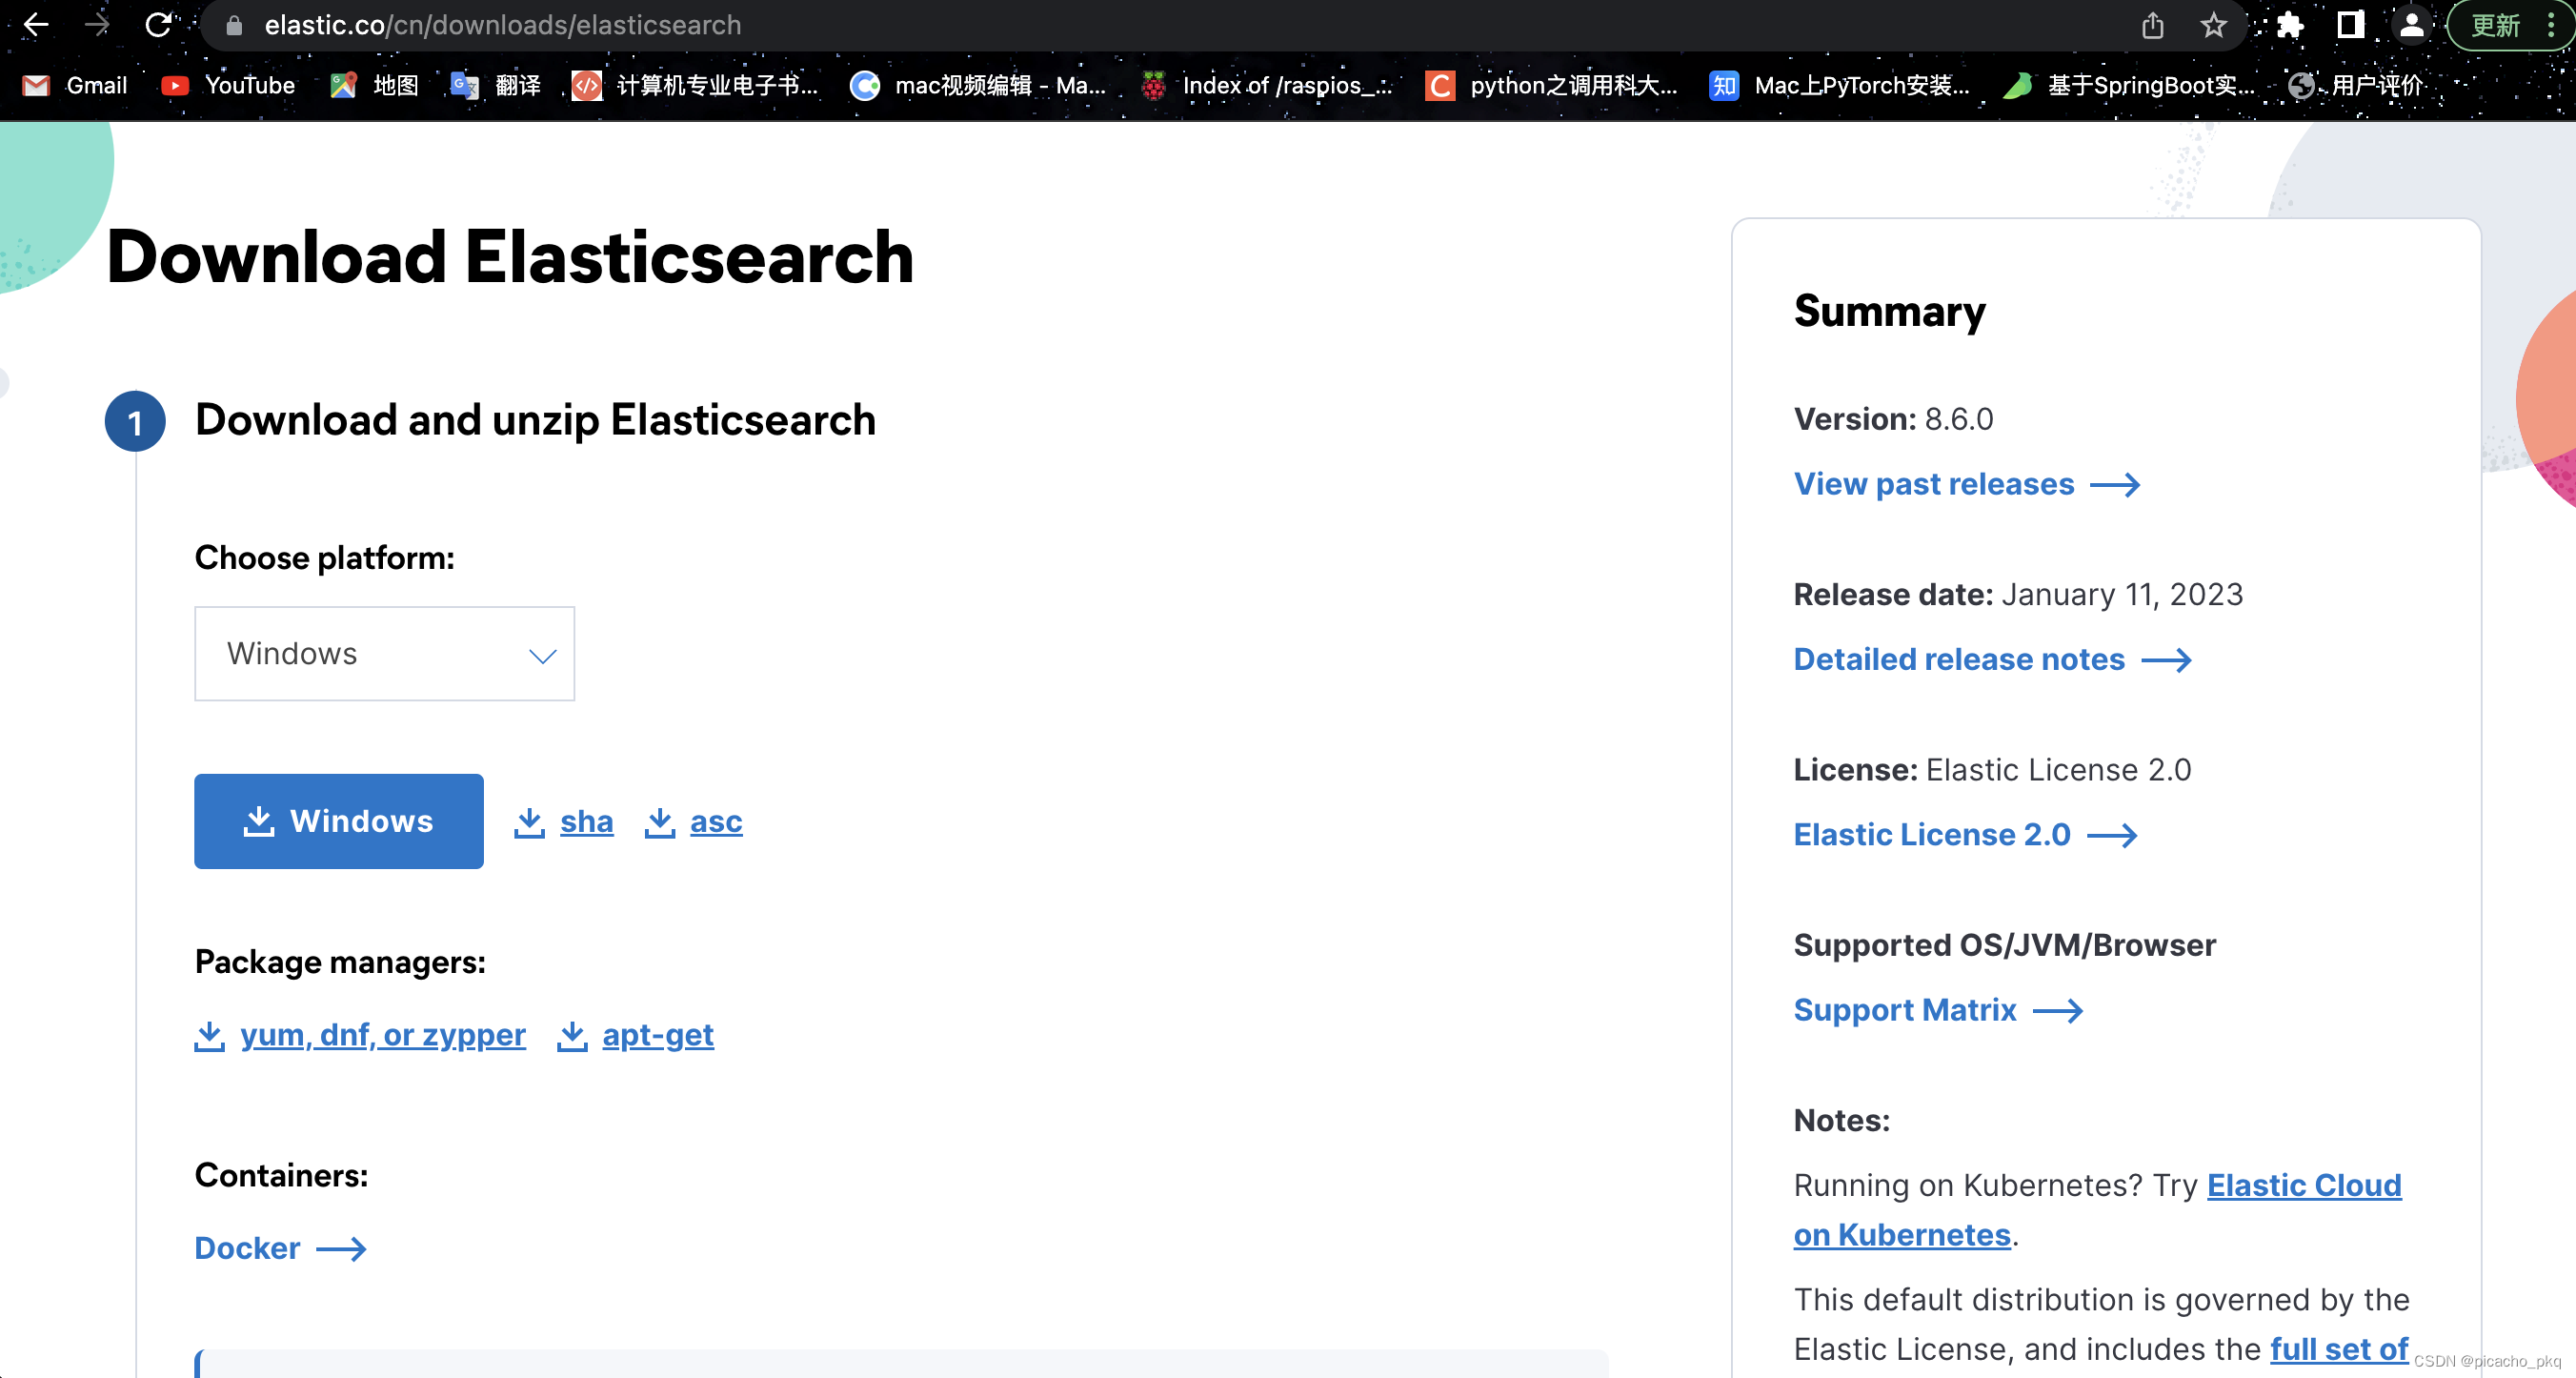Bookmark this page with star icon

tap(2213, 25)
